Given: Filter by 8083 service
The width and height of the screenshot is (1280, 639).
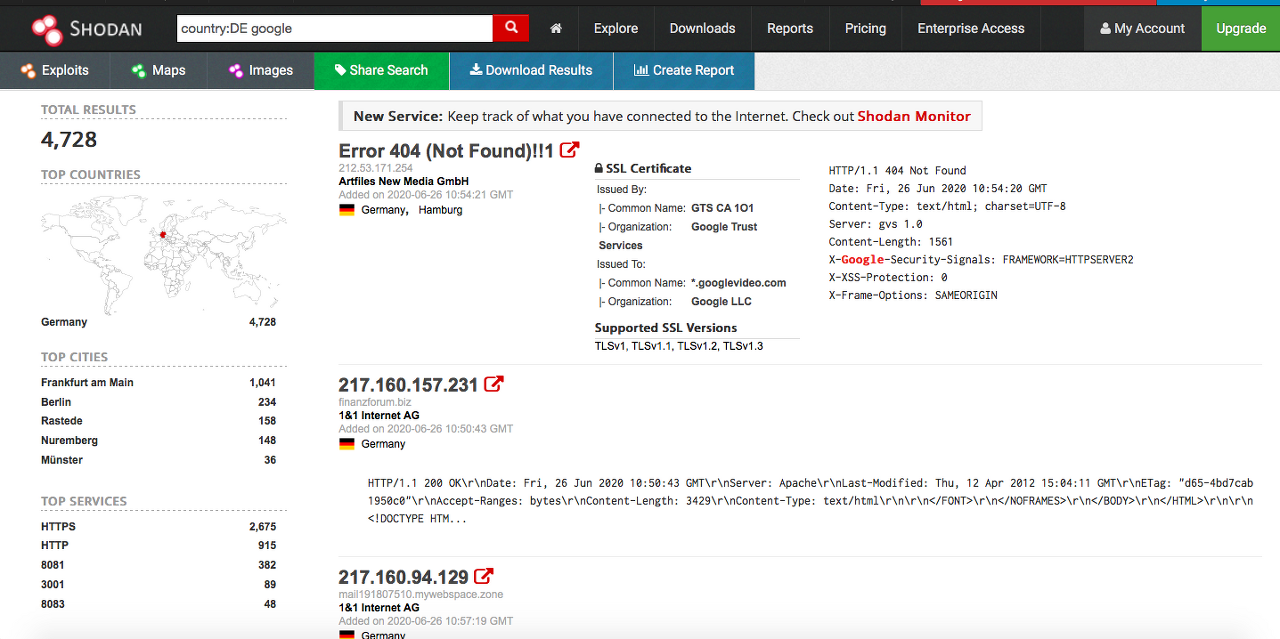Looking at the screenshot, I should pyautogui.click(x=53, y=604).
